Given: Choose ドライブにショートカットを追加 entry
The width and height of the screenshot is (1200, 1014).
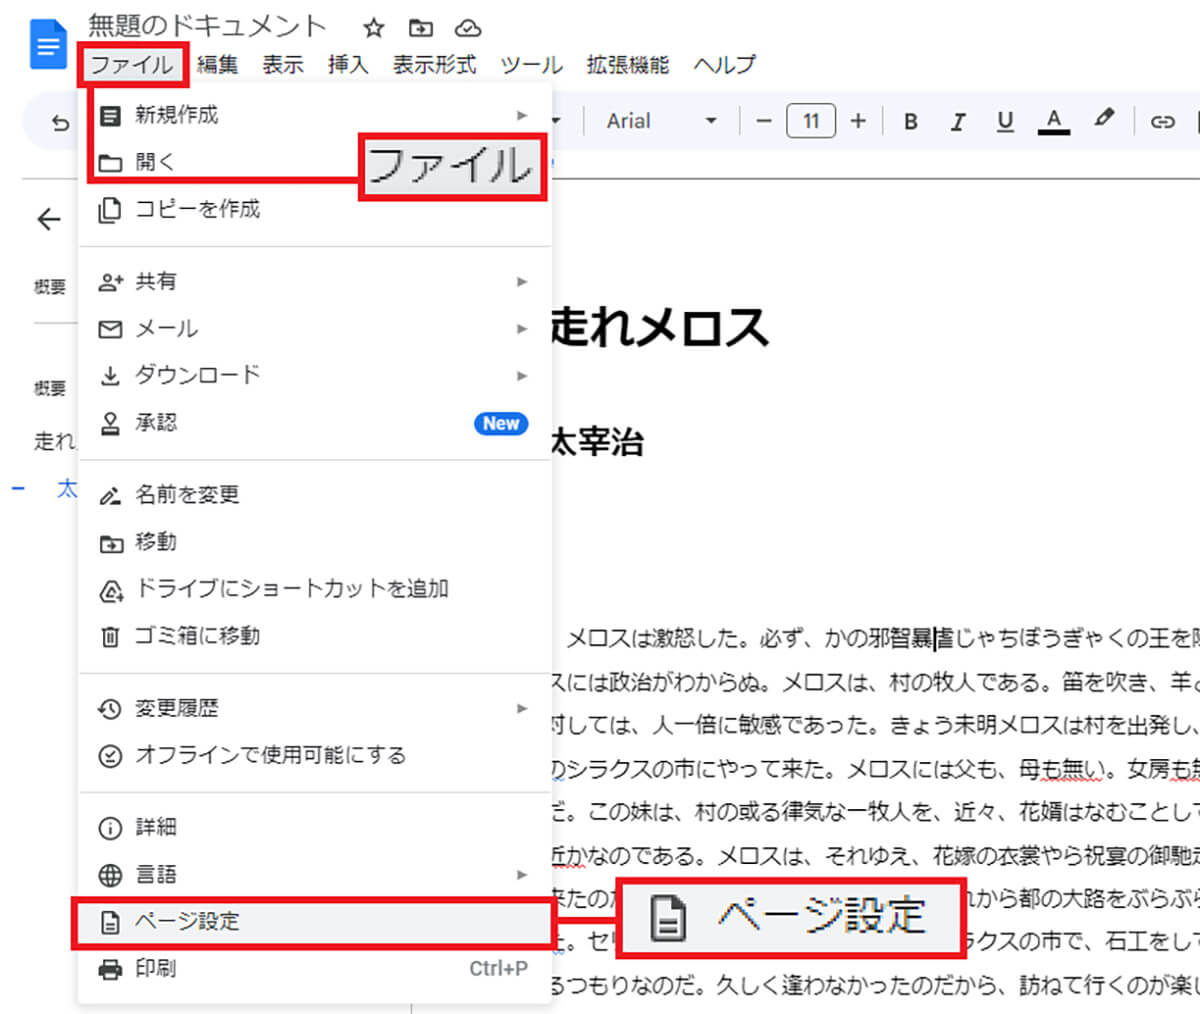Looking at the screenshot, I should pyautogui.click(x=315, y=589).
